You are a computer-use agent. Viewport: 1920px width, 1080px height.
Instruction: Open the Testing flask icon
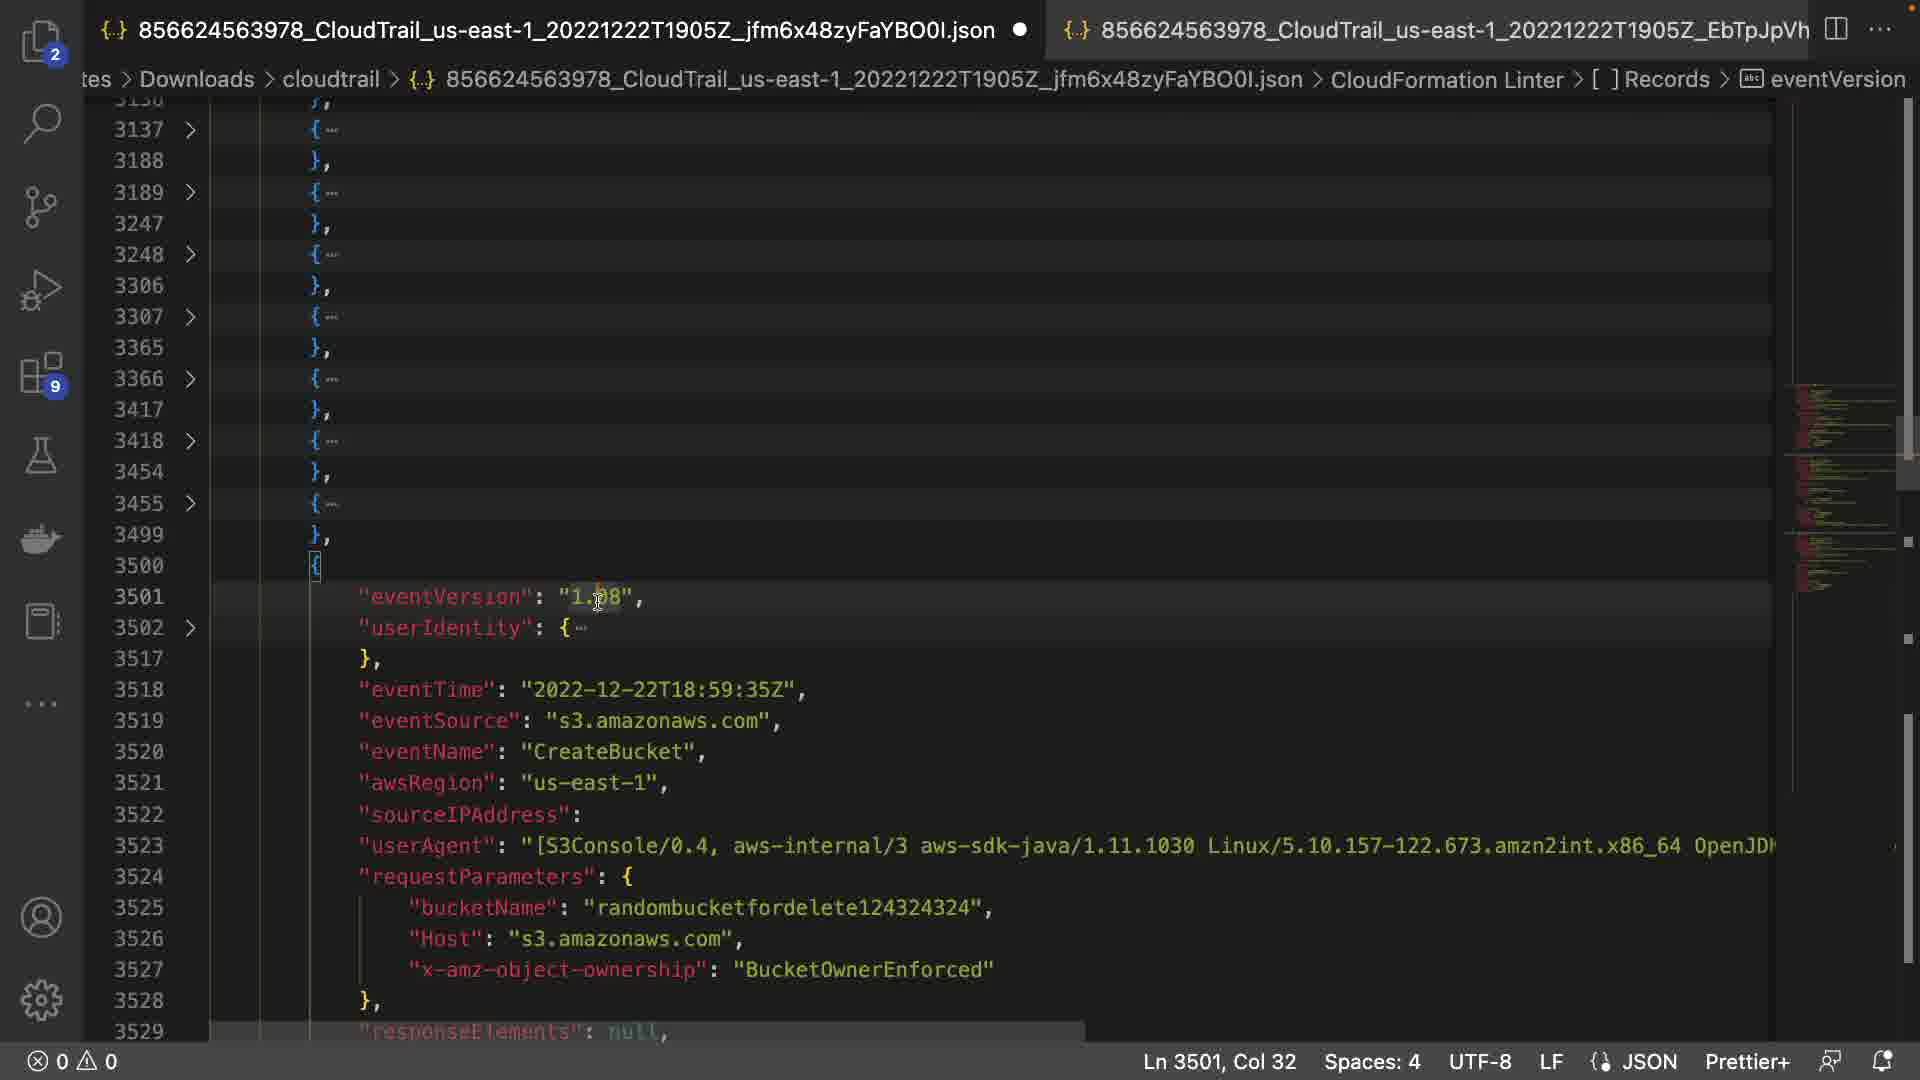point(41,456)
